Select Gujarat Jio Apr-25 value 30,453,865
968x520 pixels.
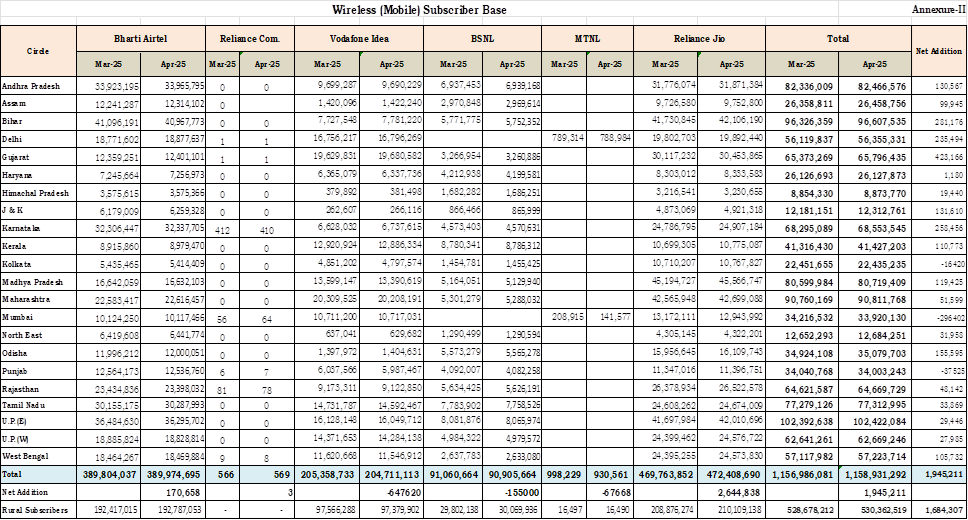click(x=740, y=157)
